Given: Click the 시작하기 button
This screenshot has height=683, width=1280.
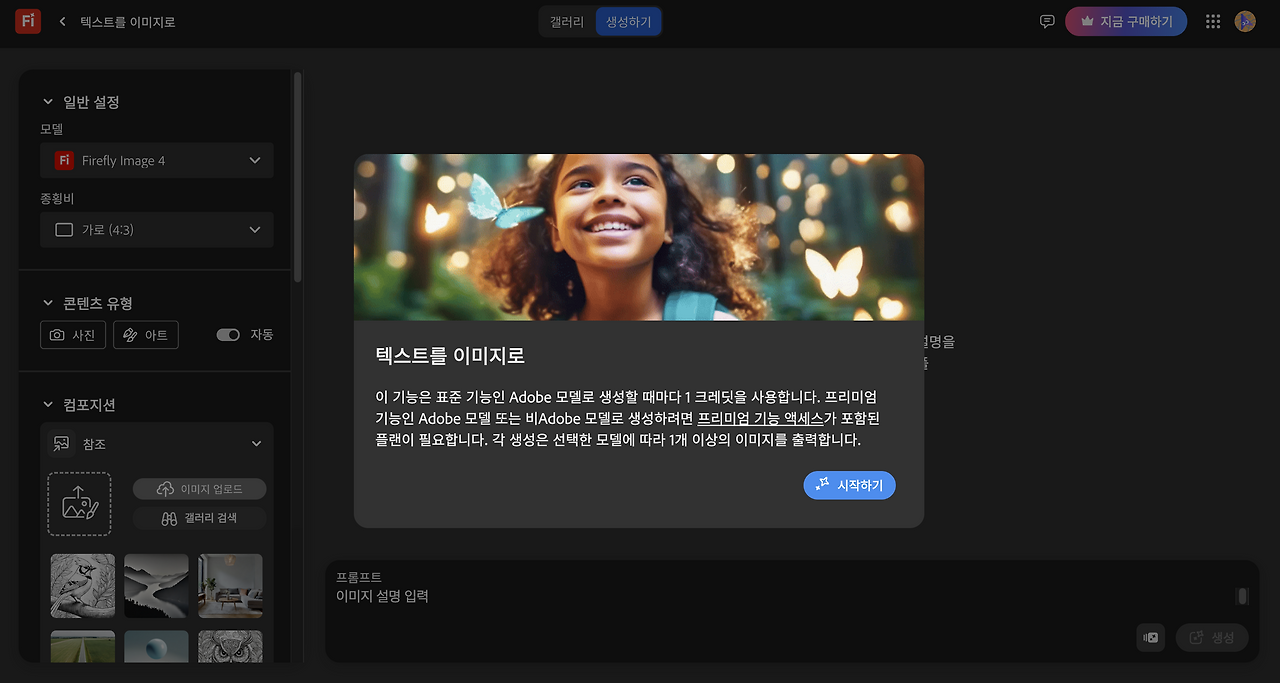Looking at the screenshot, I should tap(849, 485).
